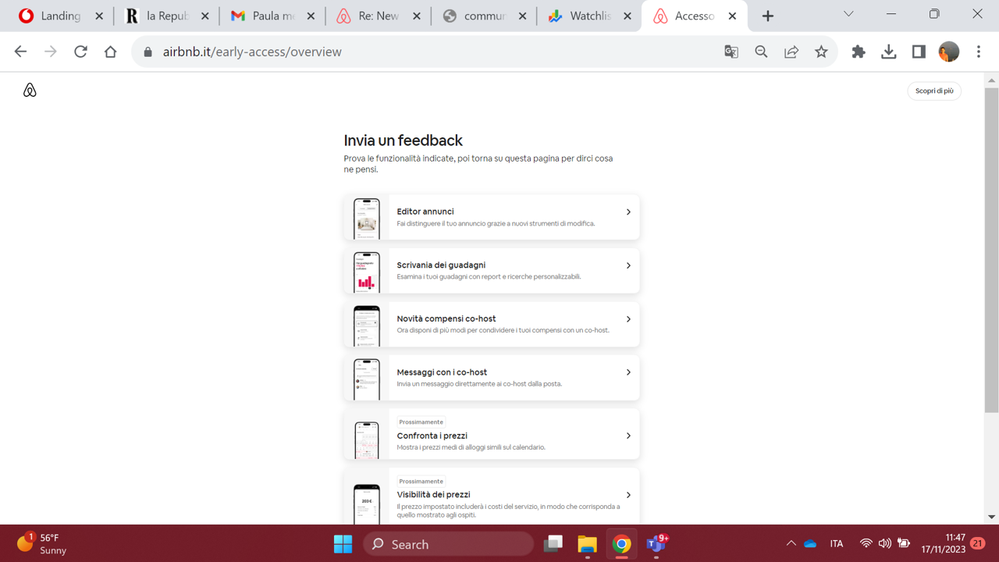The width and height of the screenshot is (999, 562).
Task: Click the share page icon
Action: [x=791, y=52]
